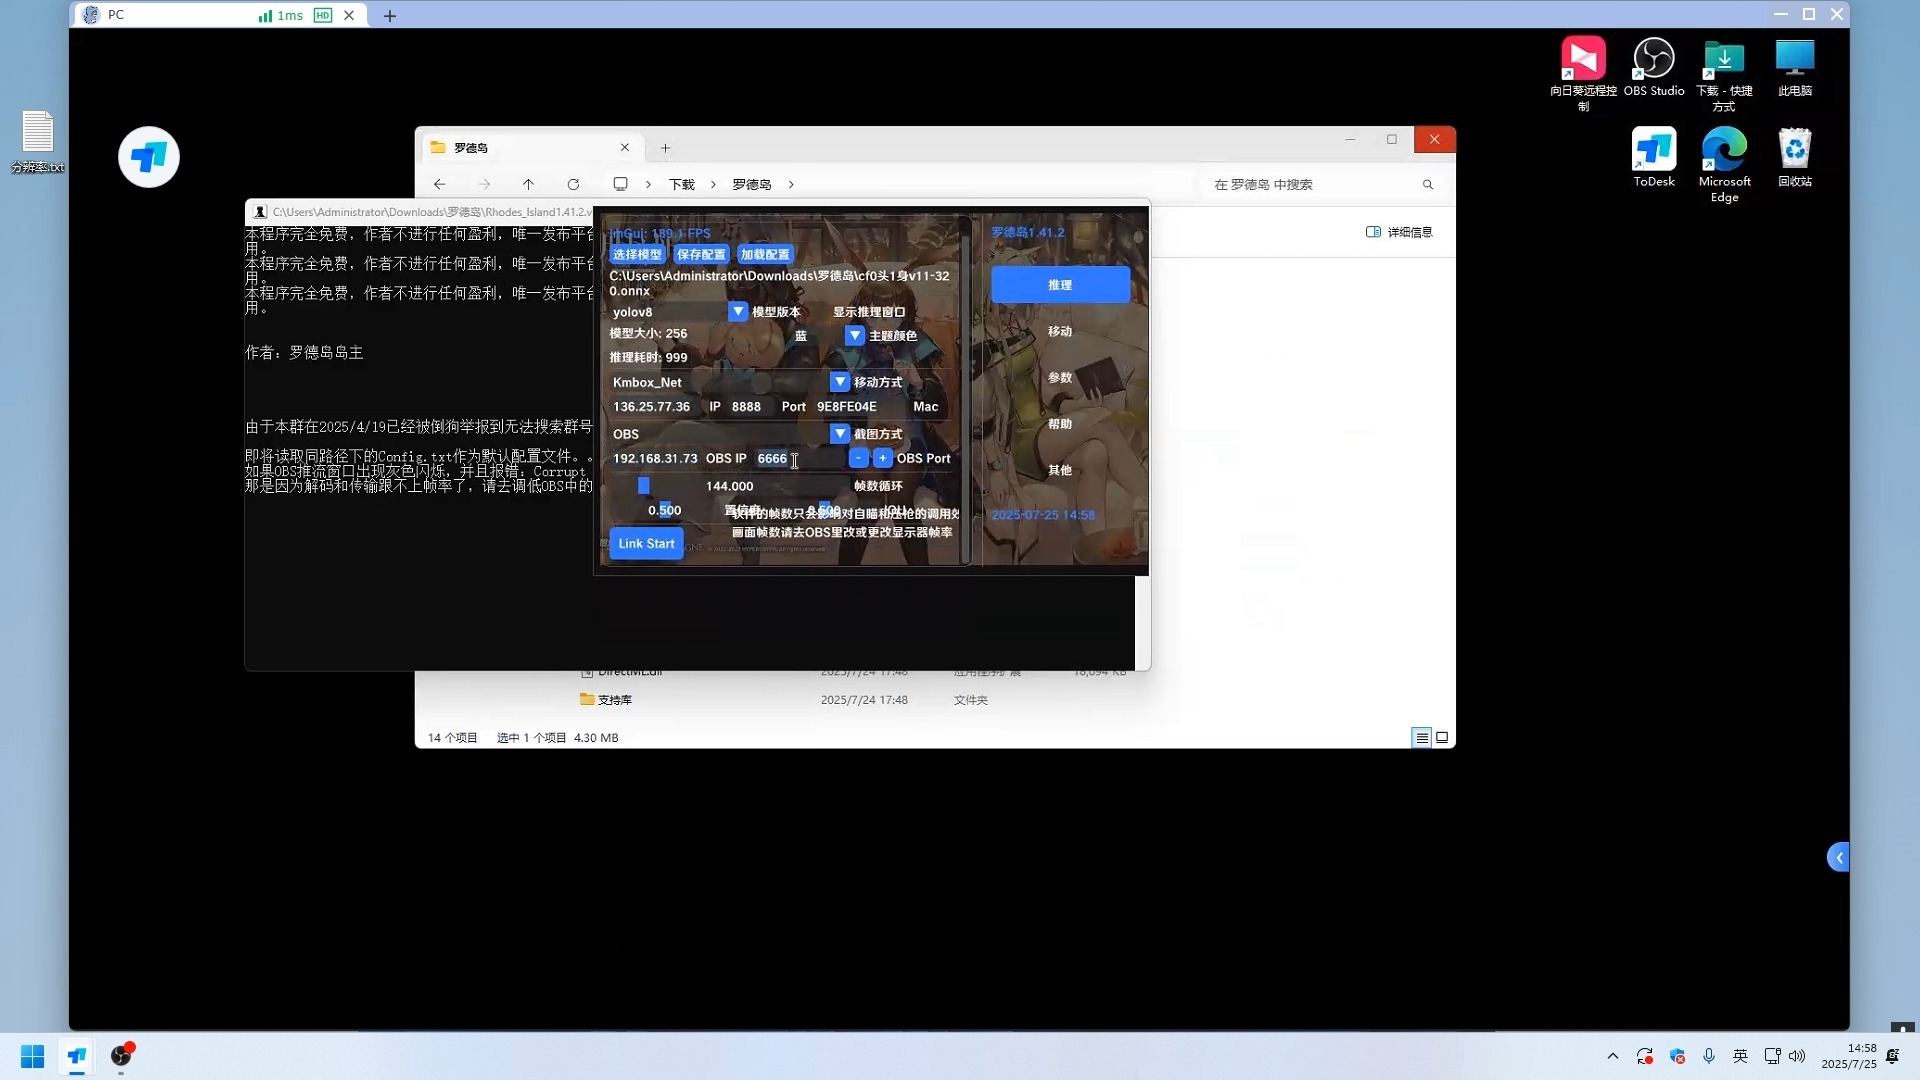Click the search magnifier in Explorer

pos(1427,184)
